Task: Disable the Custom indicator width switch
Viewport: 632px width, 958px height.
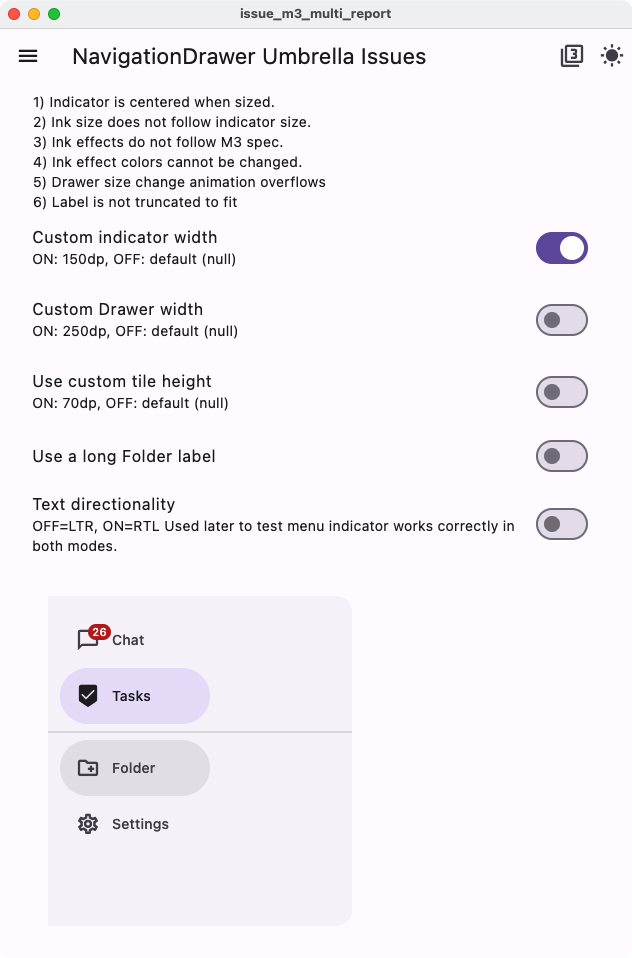Action: (x=561, y=247)
